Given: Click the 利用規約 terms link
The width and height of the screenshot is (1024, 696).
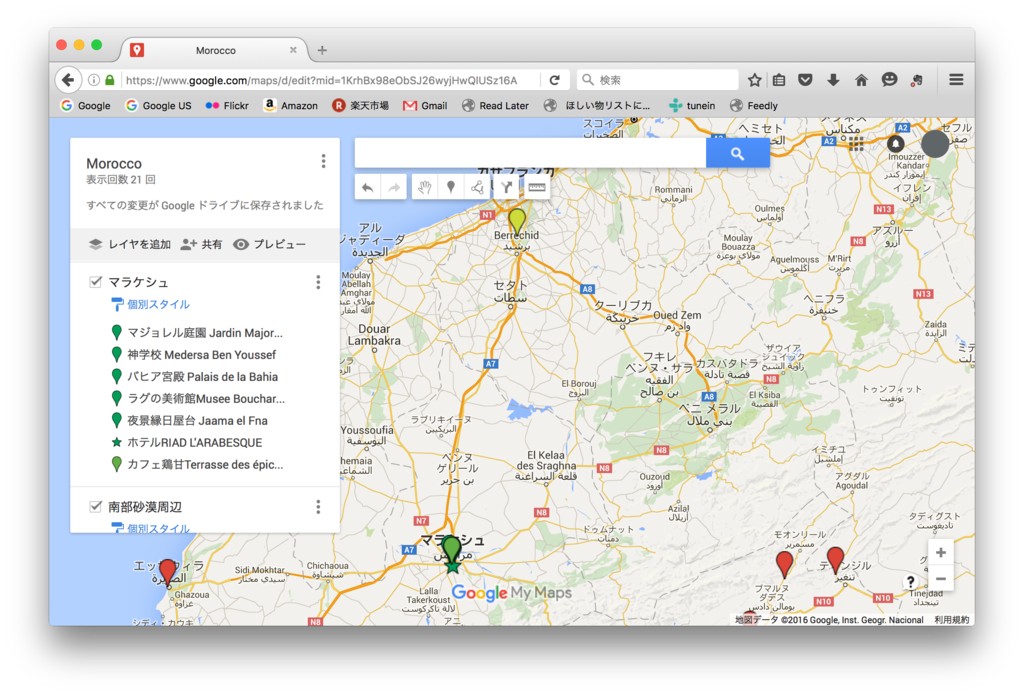Looking at the screenshot, I should click(952, 620).
